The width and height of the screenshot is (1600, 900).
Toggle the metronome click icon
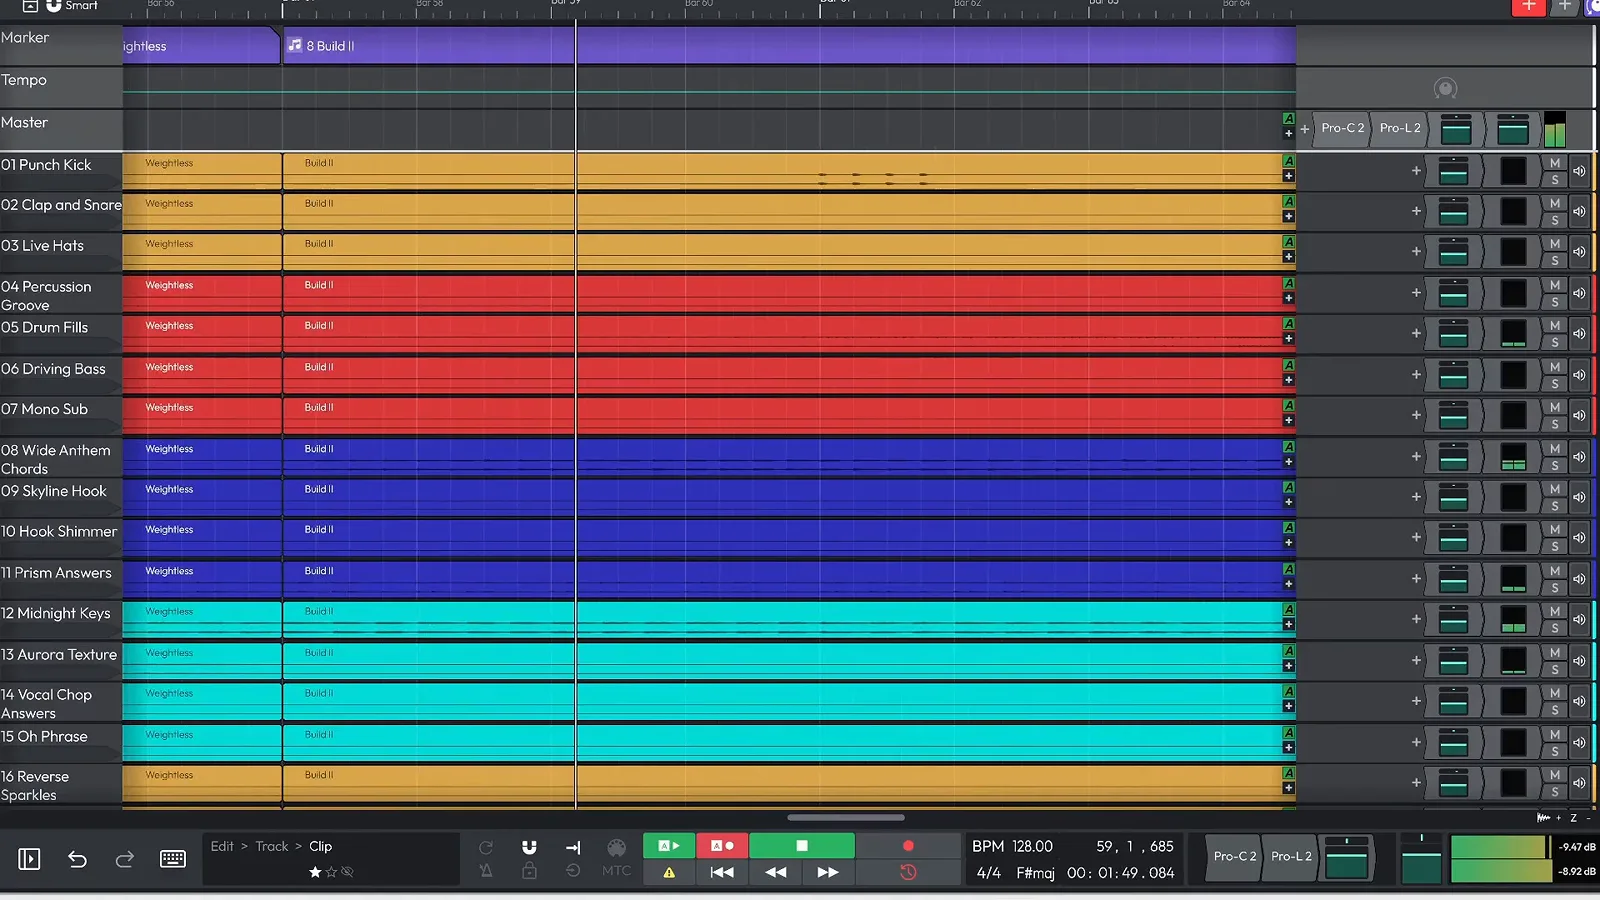coord(486,871)
